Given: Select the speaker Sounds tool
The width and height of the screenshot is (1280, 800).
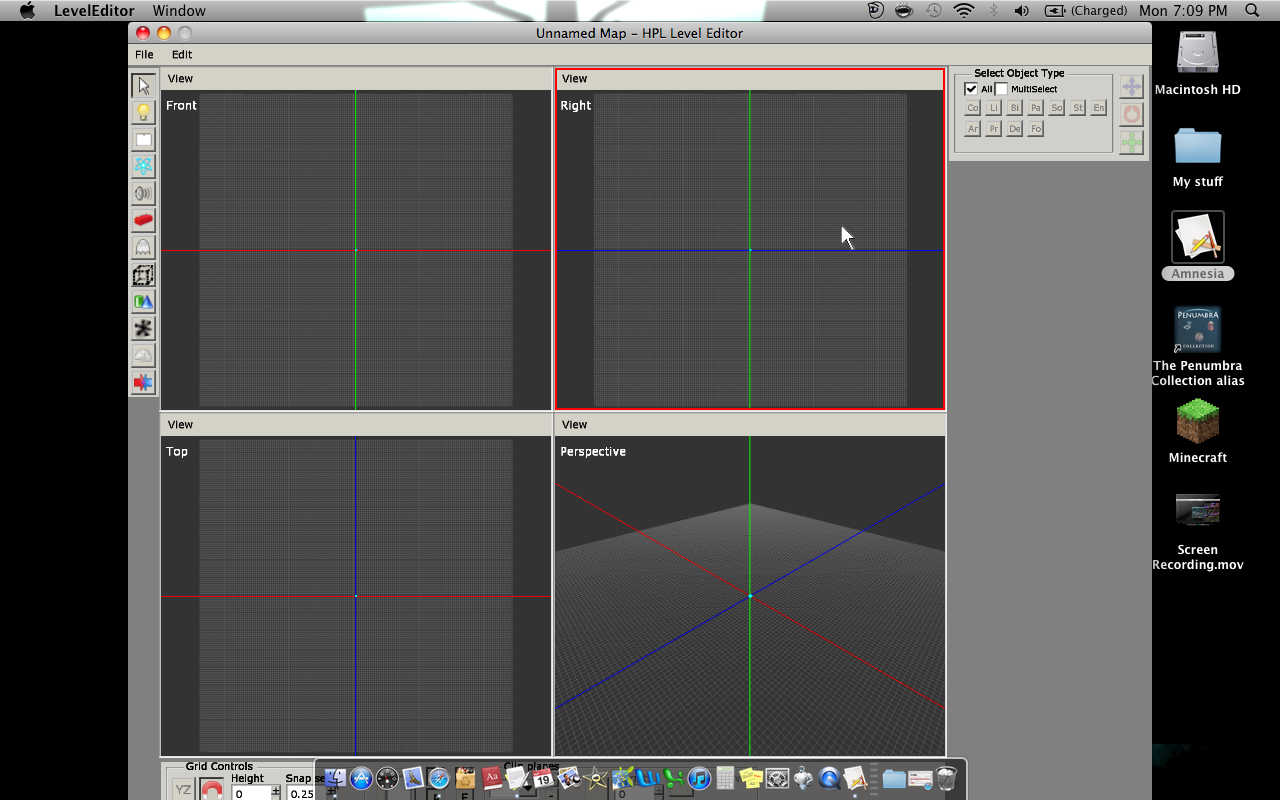Looking at the screenshot, I should pos(144,194).
